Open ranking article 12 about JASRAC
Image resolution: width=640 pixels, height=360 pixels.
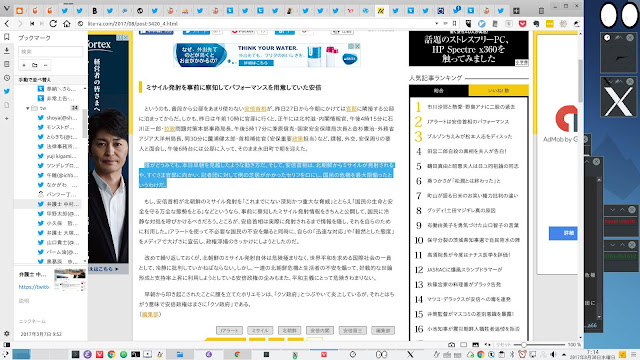(x=464, y=270)
